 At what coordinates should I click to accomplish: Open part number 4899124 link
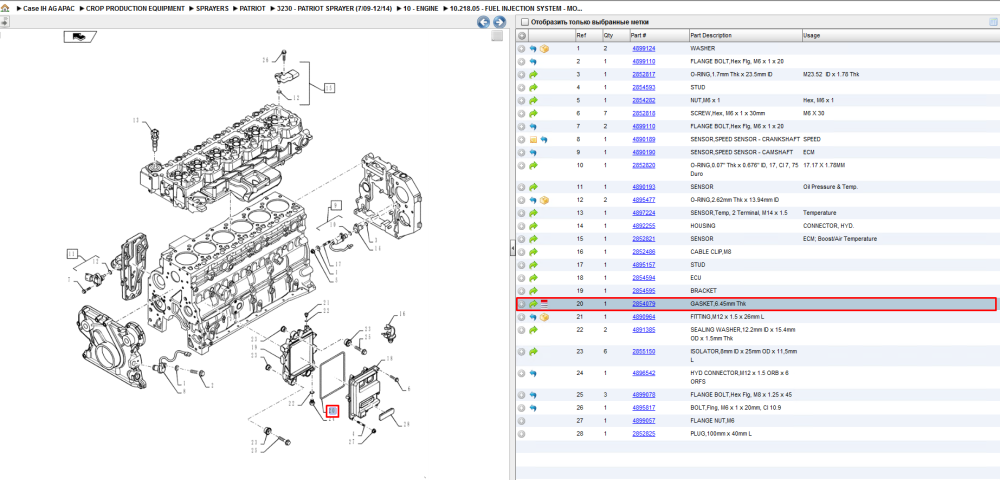point(643,48)
